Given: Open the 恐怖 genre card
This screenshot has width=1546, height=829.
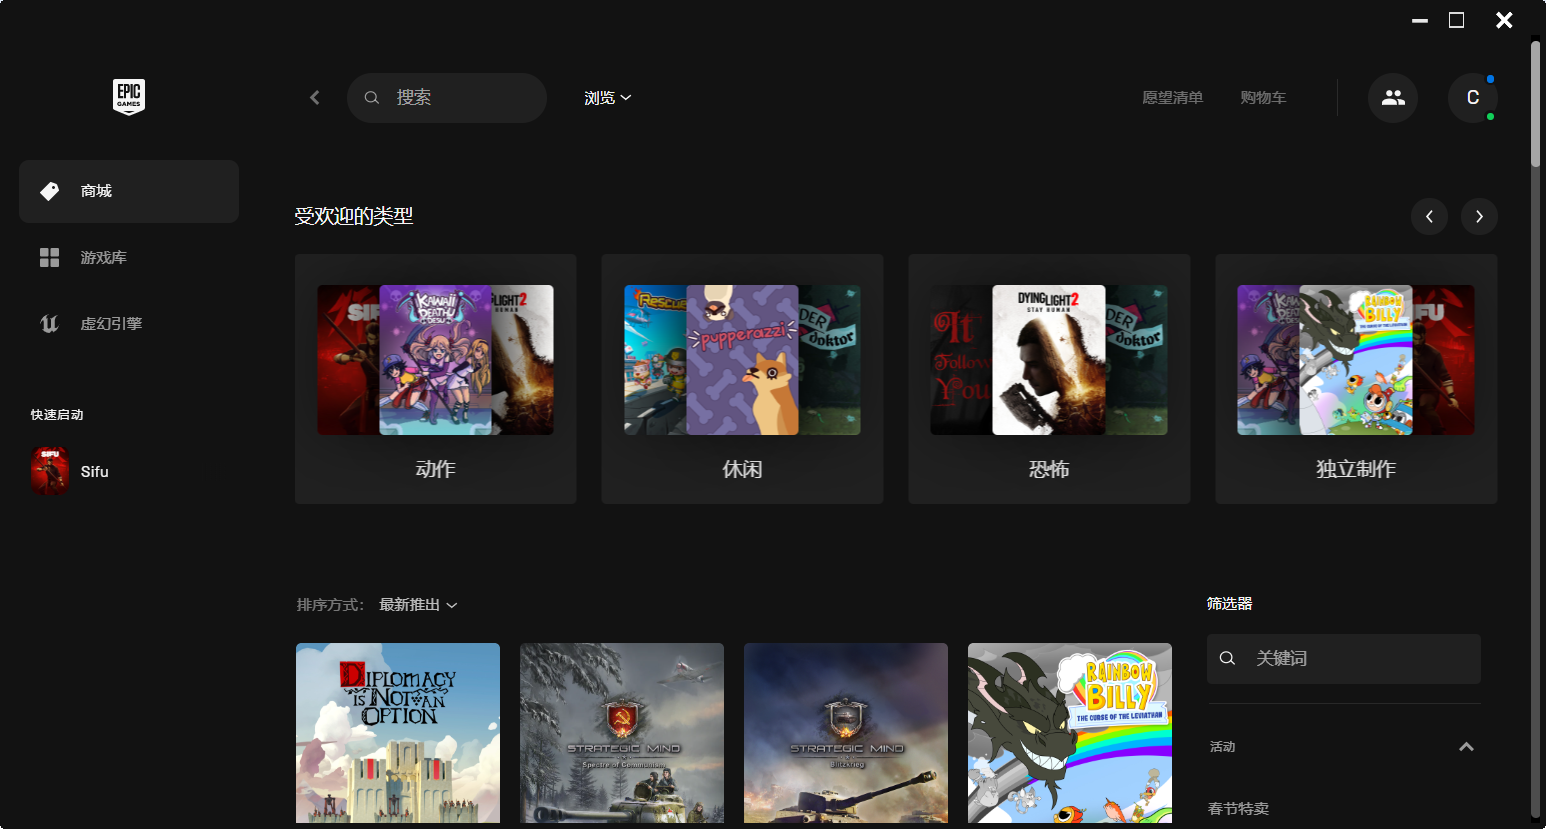Looking at the screenshot, I should point(1049,379).
